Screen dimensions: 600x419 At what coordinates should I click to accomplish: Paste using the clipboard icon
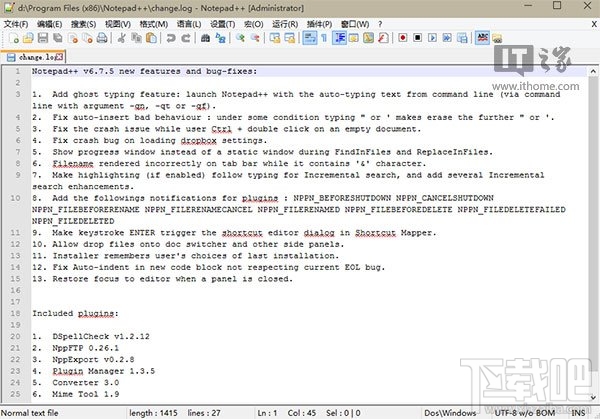pos(152,38)
